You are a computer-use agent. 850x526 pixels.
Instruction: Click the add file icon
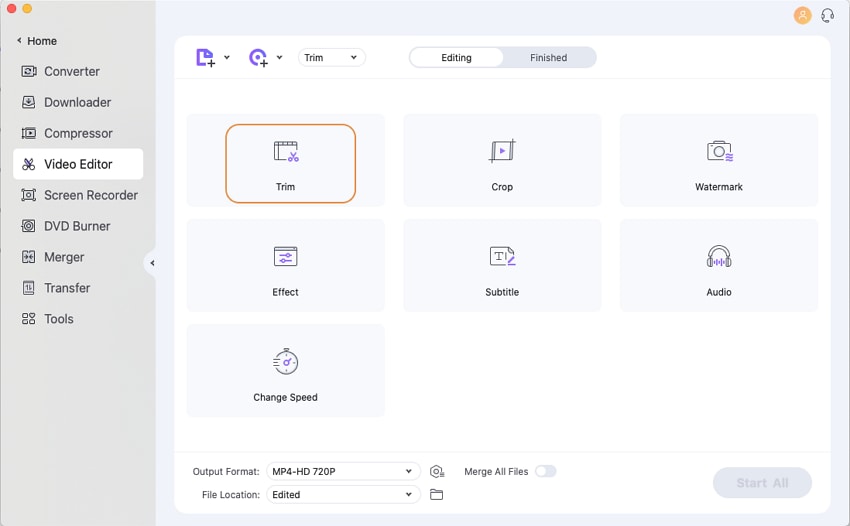[205, 57]
